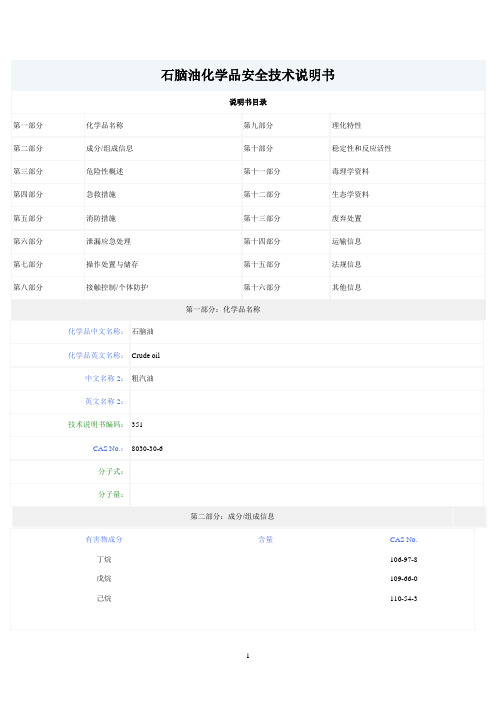Click 操作处置与储存 in the contents table
Image resolution: width=496 pixels, height=702 pixels.
112,264
